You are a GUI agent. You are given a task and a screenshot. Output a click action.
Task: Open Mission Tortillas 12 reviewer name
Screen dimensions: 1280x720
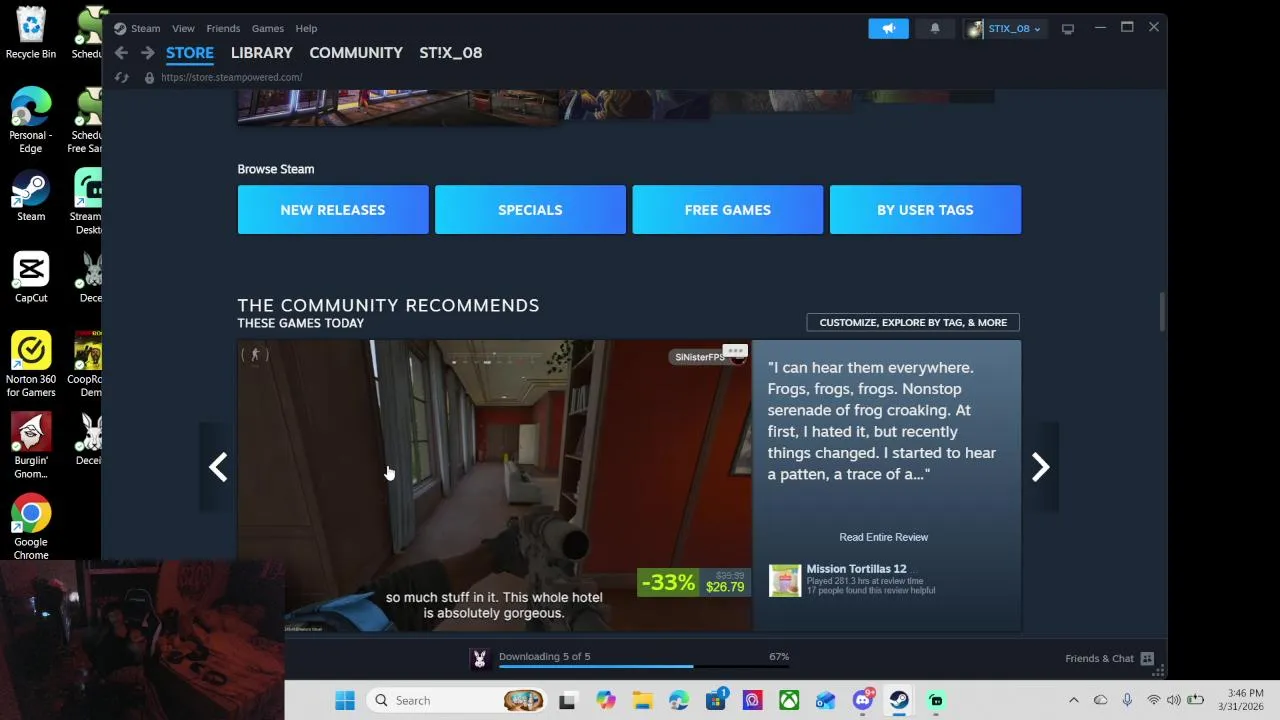(x=856, y=569)
